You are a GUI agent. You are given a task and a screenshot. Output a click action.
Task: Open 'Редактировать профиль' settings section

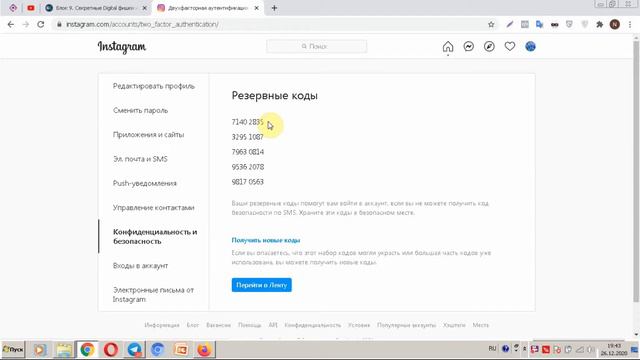click(x=153, y=86)
